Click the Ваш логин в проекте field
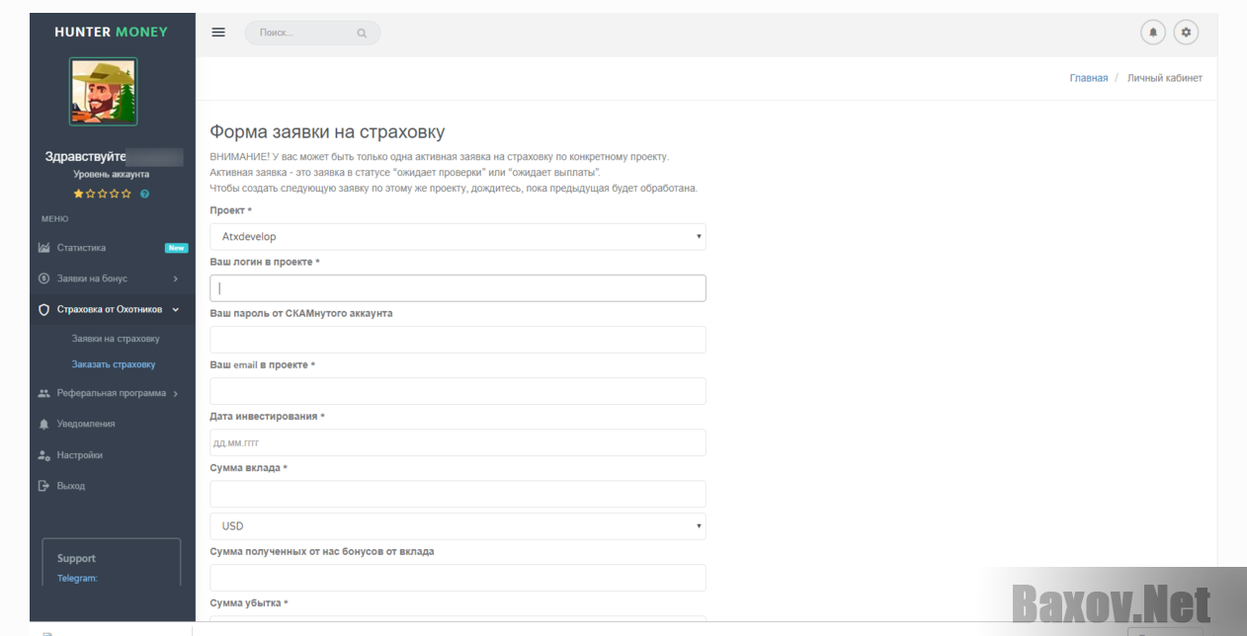1247x636 pixels. click(x=458, y=288)
